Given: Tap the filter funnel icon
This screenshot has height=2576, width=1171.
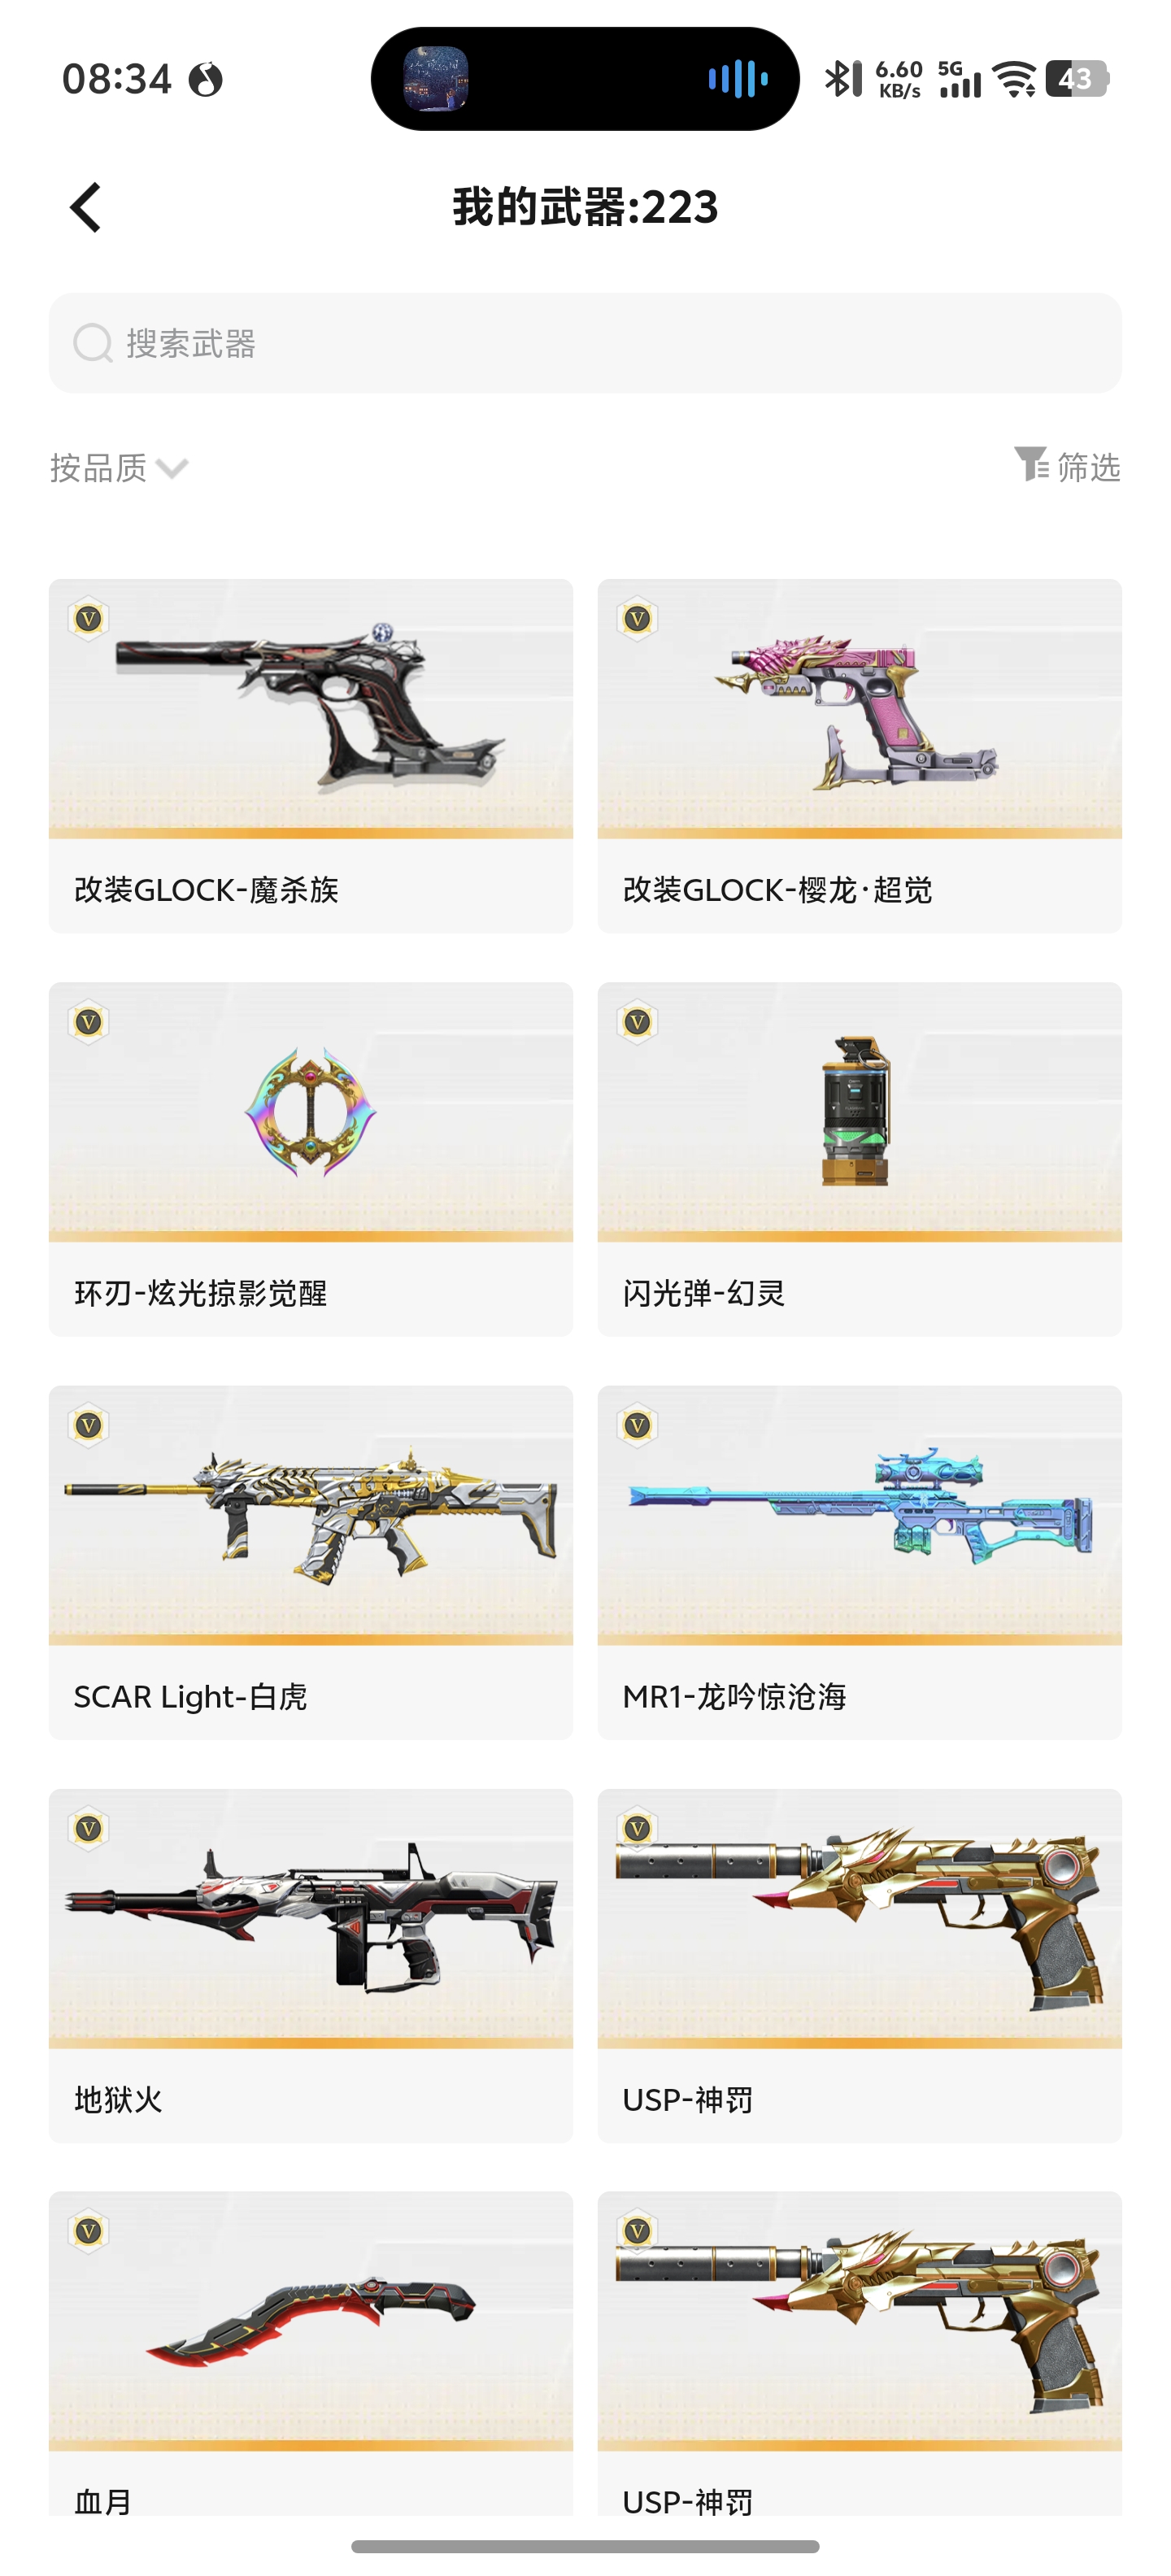Looking at the screenshot, I should pyautogui.click(x=1031, y=464).
